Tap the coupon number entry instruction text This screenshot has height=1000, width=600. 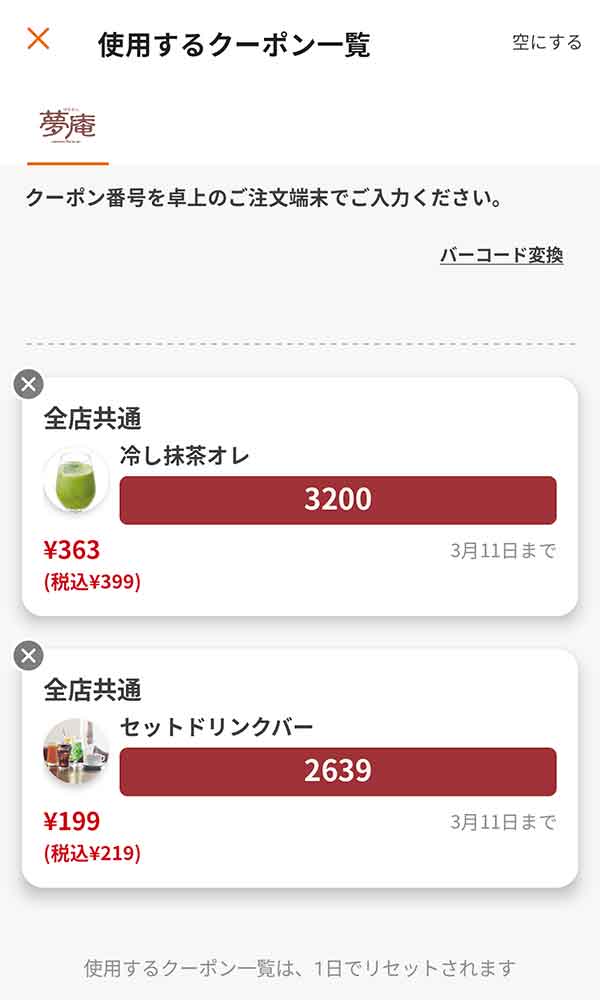[x=267, y=197]
